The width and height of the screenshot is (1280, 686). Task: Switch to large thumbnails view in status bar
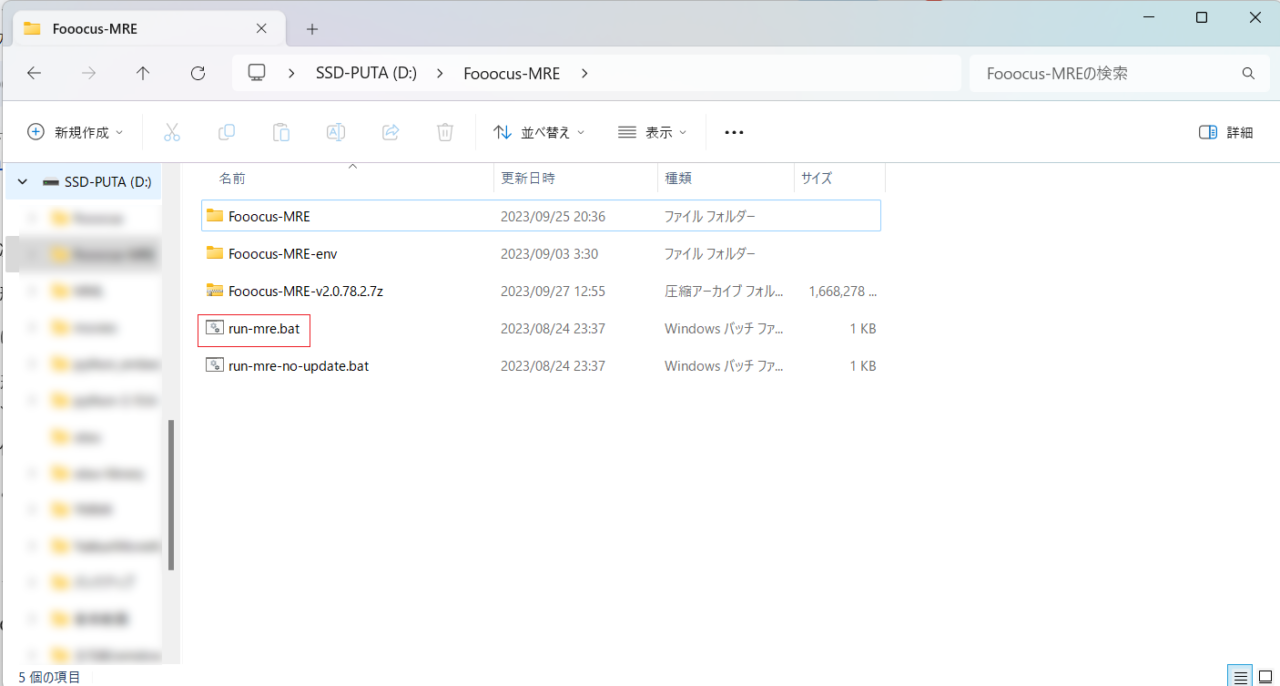(x=1265, y=676)
